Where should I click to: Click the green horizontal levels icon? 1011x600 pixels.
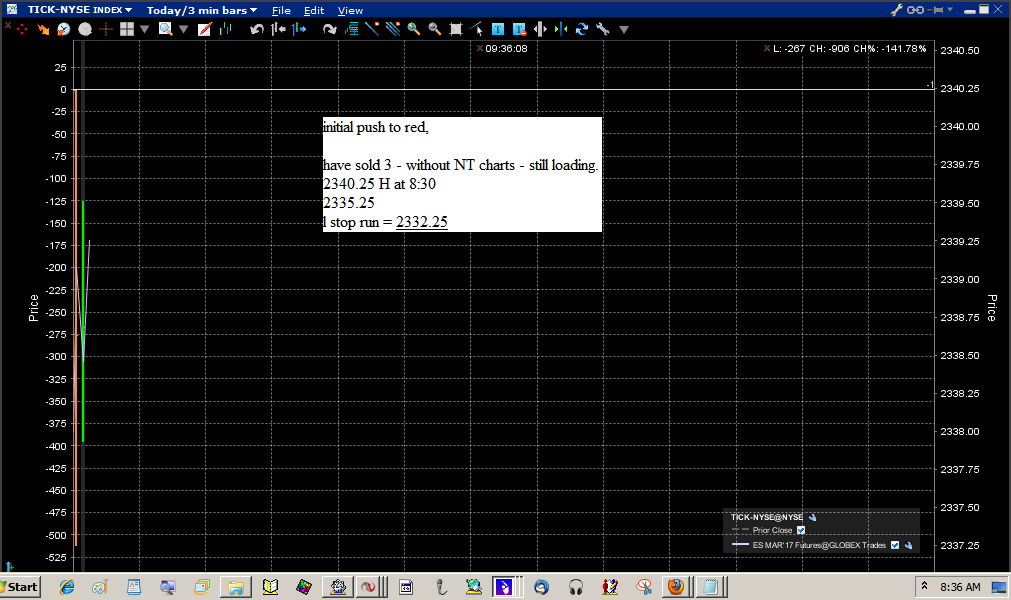pyautogui.click(x=351, y=29)
